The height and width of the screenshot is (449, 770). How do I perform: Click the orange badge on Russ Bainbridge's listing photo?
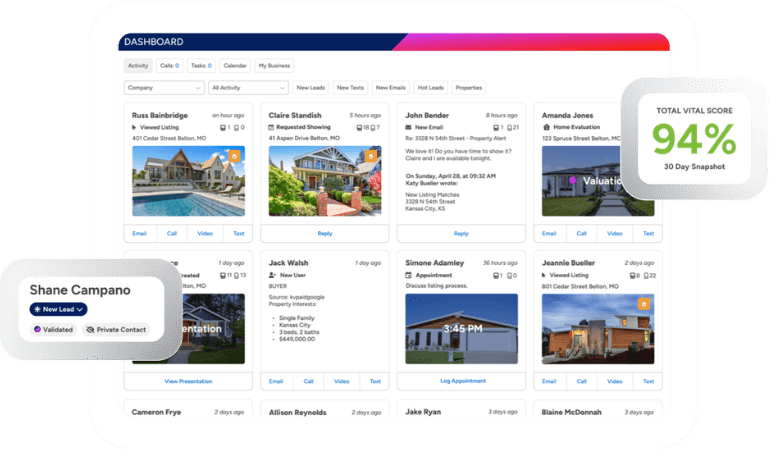coord(234,156)
